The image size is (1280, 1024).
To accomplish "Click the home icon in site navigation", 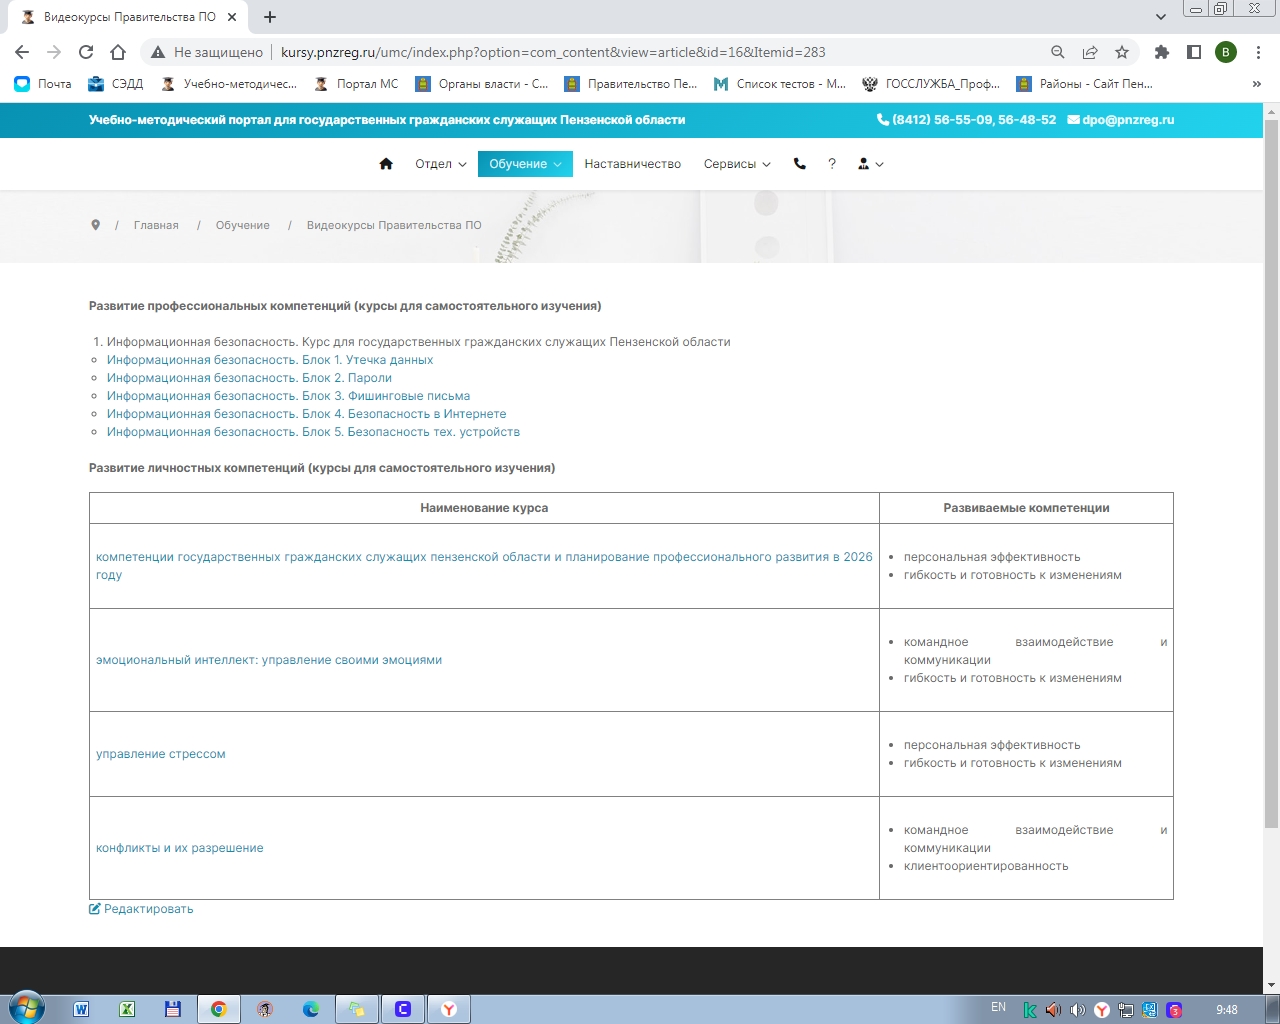I will pos(386,164).
